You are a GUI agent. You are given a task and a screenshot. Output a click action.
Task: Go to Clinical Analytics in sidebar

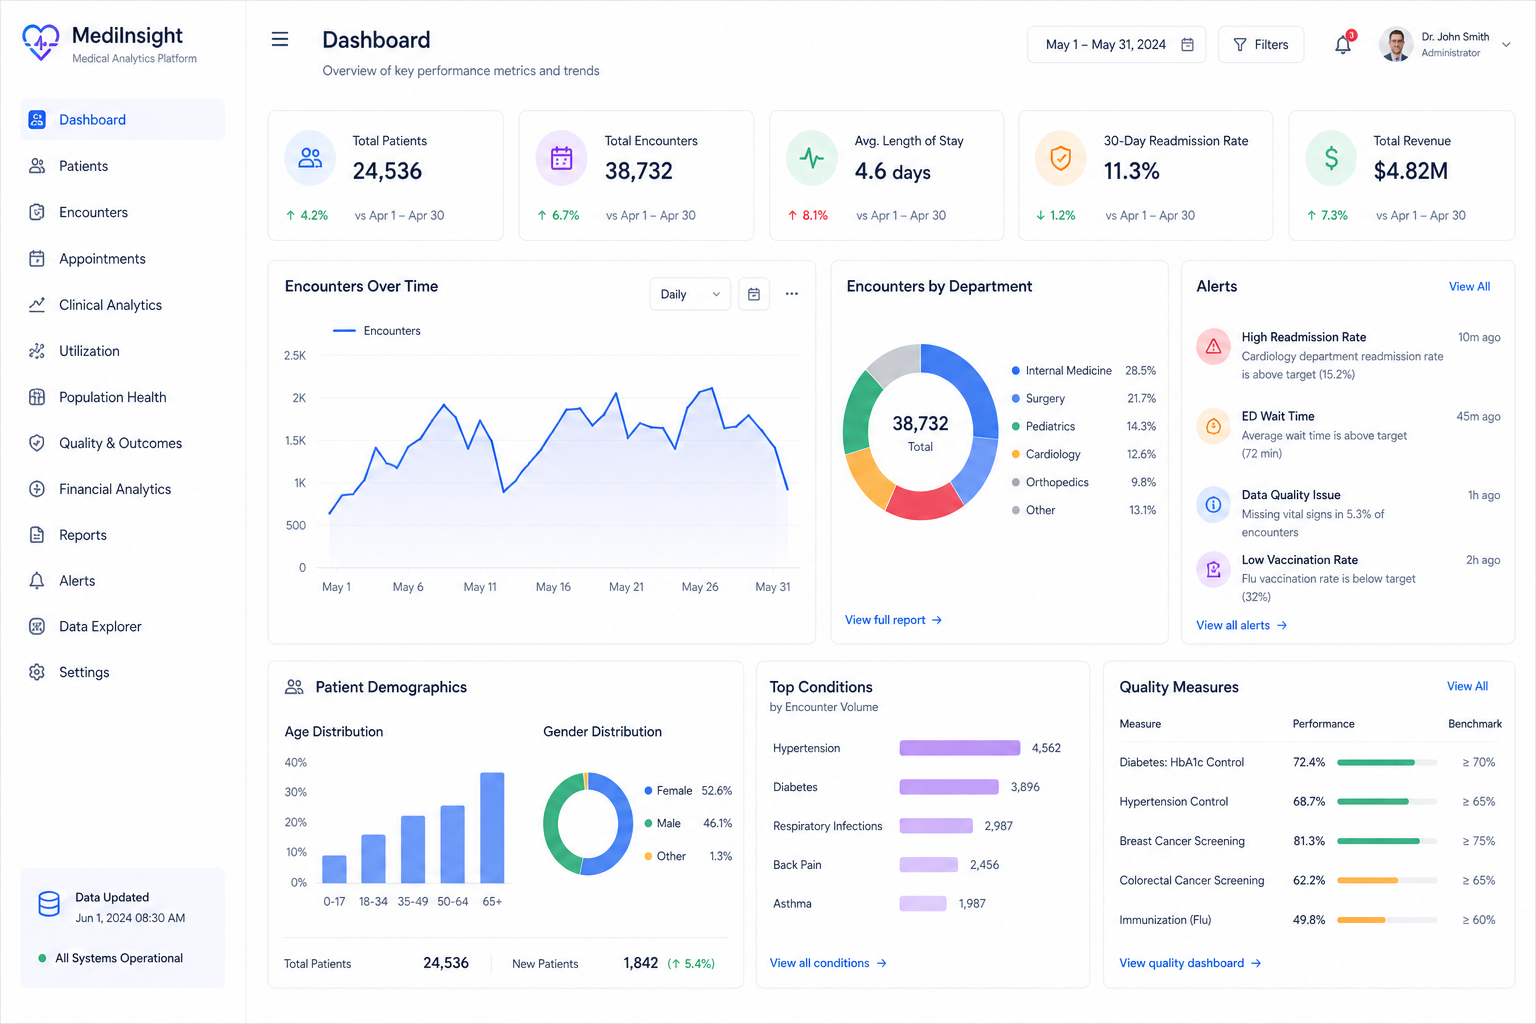tap(122, 305)
